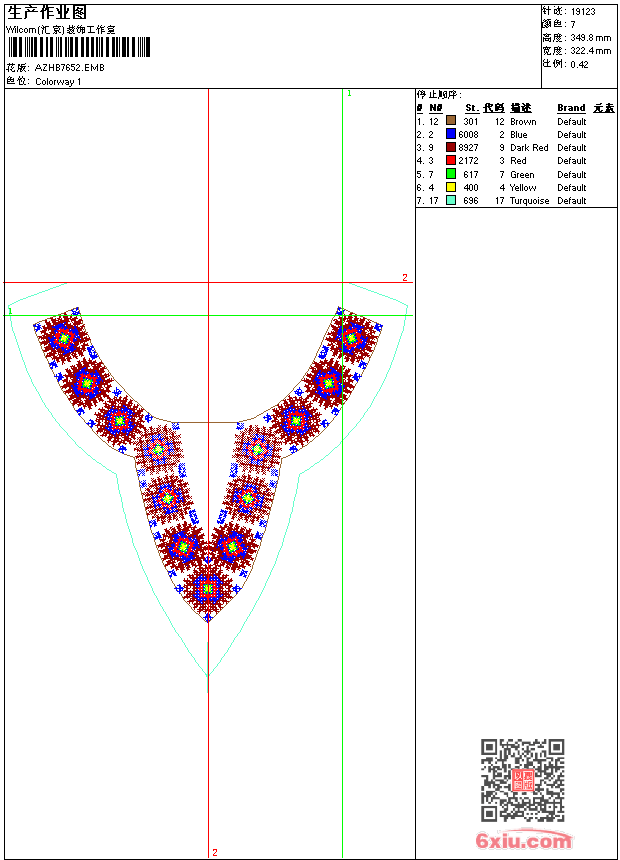Select the Yellow thread color swatch
Image resolution: width=620 pixels, height=860 pixels.
[450, 187]
